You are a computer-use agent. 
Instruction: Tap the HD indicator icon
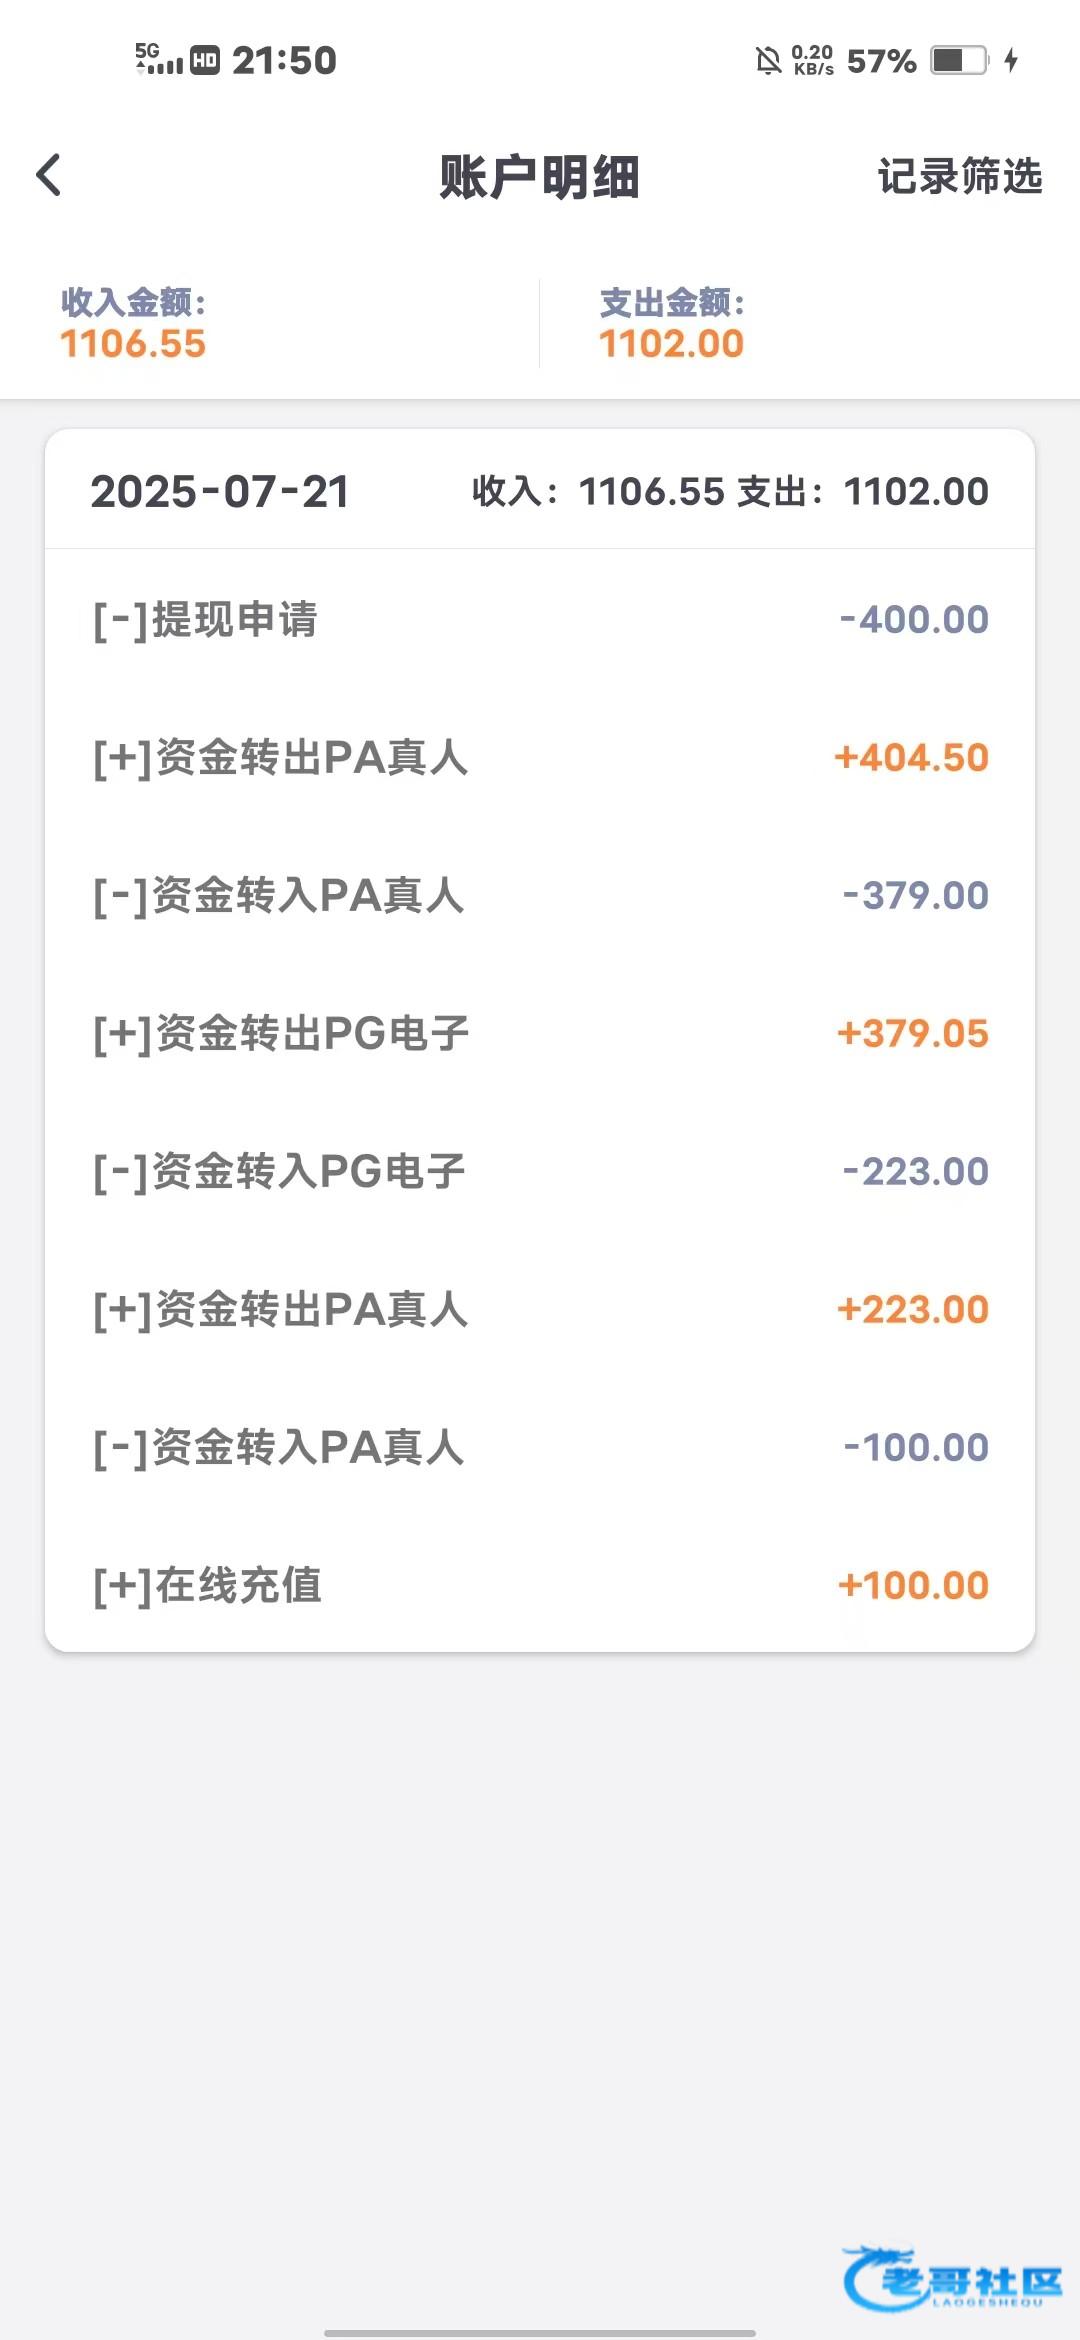[205, 60]
